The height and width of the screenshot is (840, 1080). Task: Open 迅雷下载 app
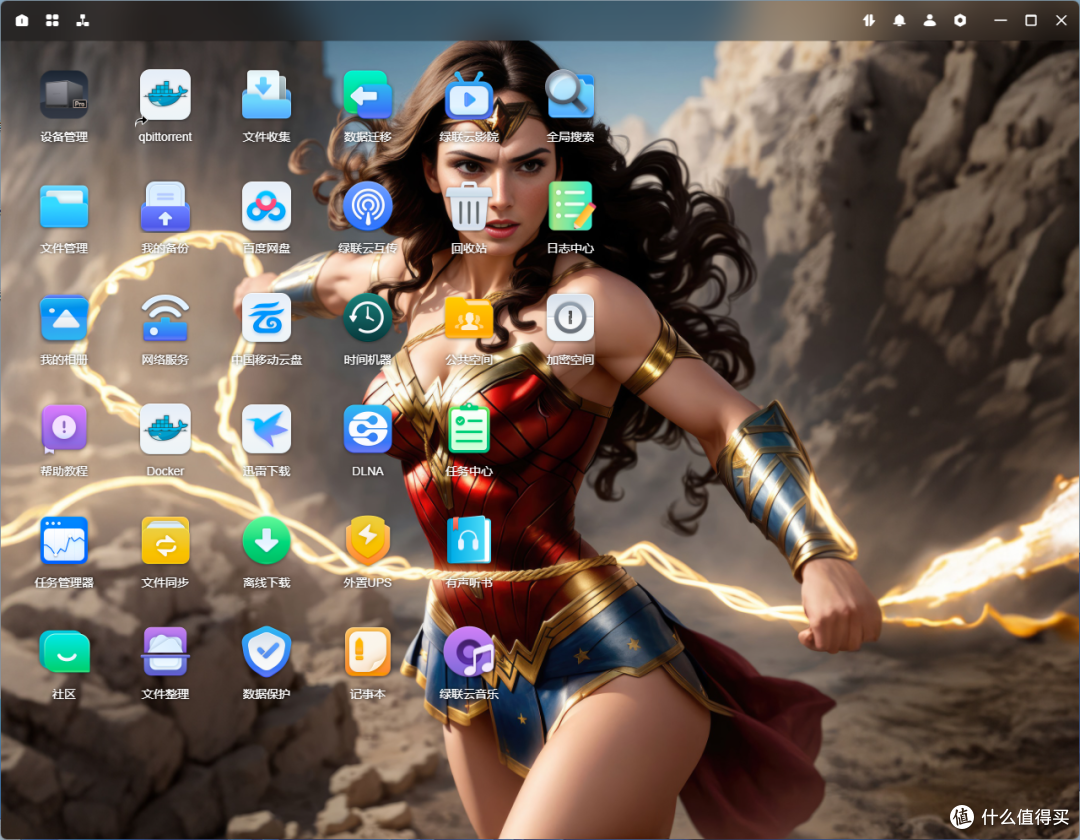pos(267,430)
